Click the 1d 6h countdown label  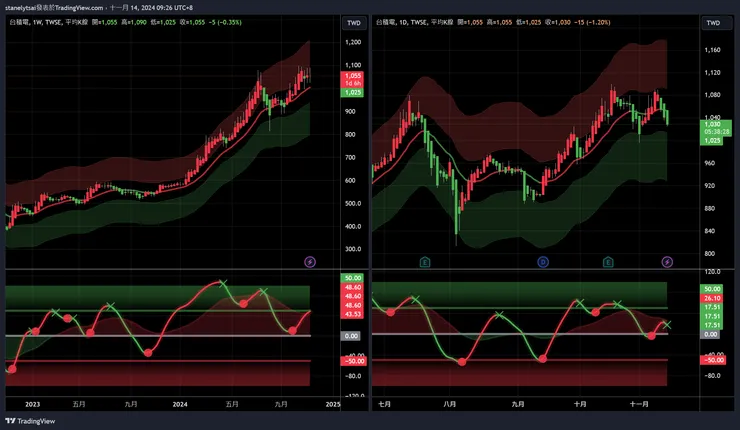click(352, 83)
